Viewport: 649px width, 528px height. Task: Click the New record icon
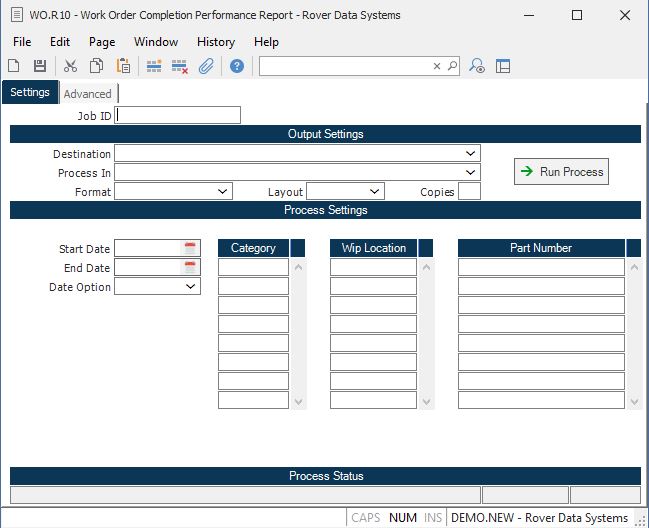tap(14, 66)
